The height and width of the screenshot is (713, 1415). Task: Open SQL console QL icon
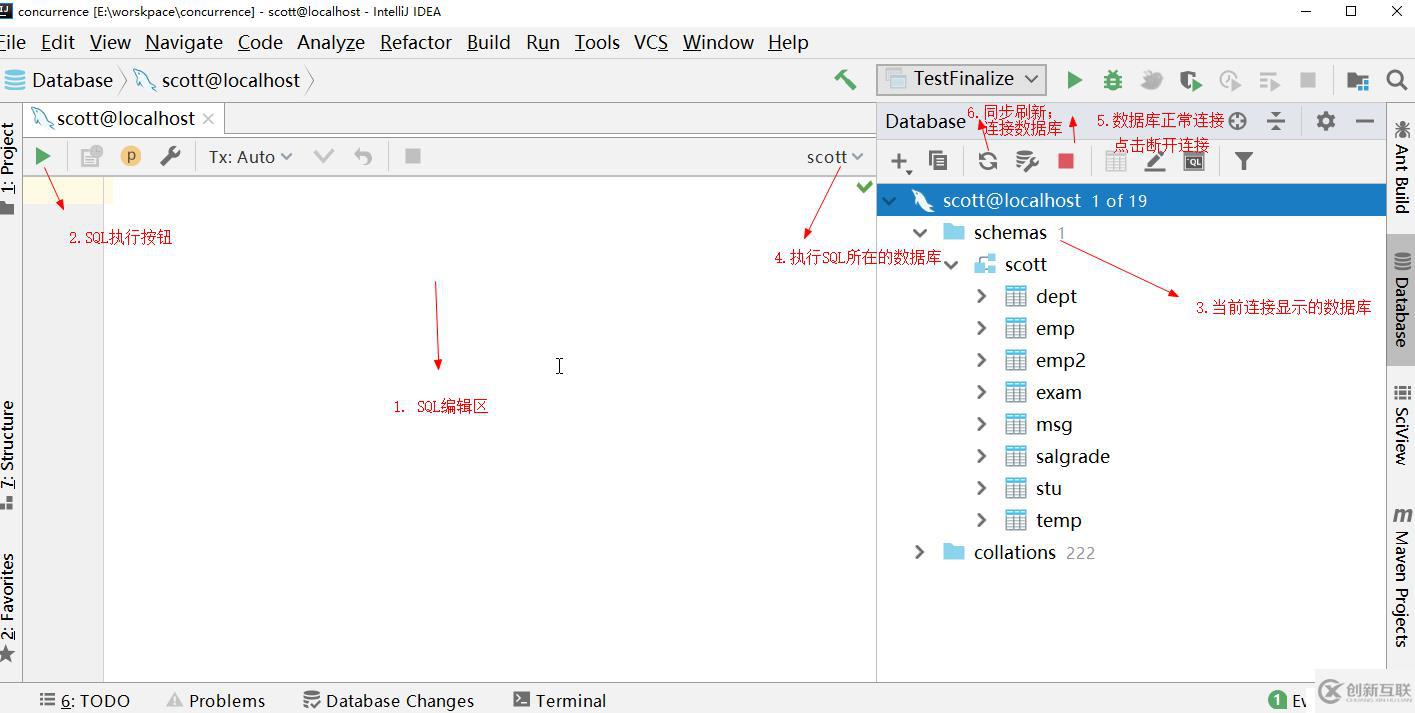pos(1194,161)
